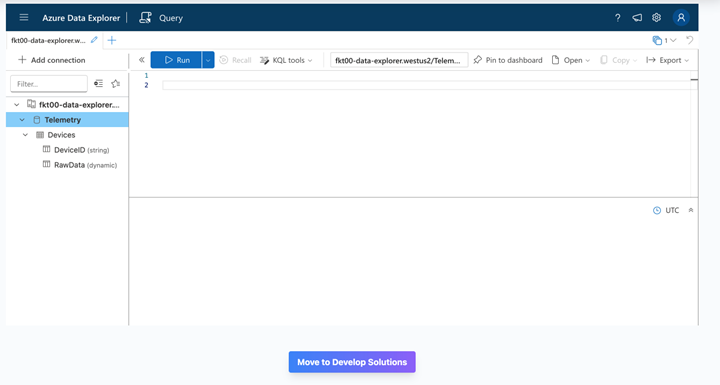Click the favorites star icon beside Filter
The width and height of the screenshot is (720, 385).
tap(116, 84)
